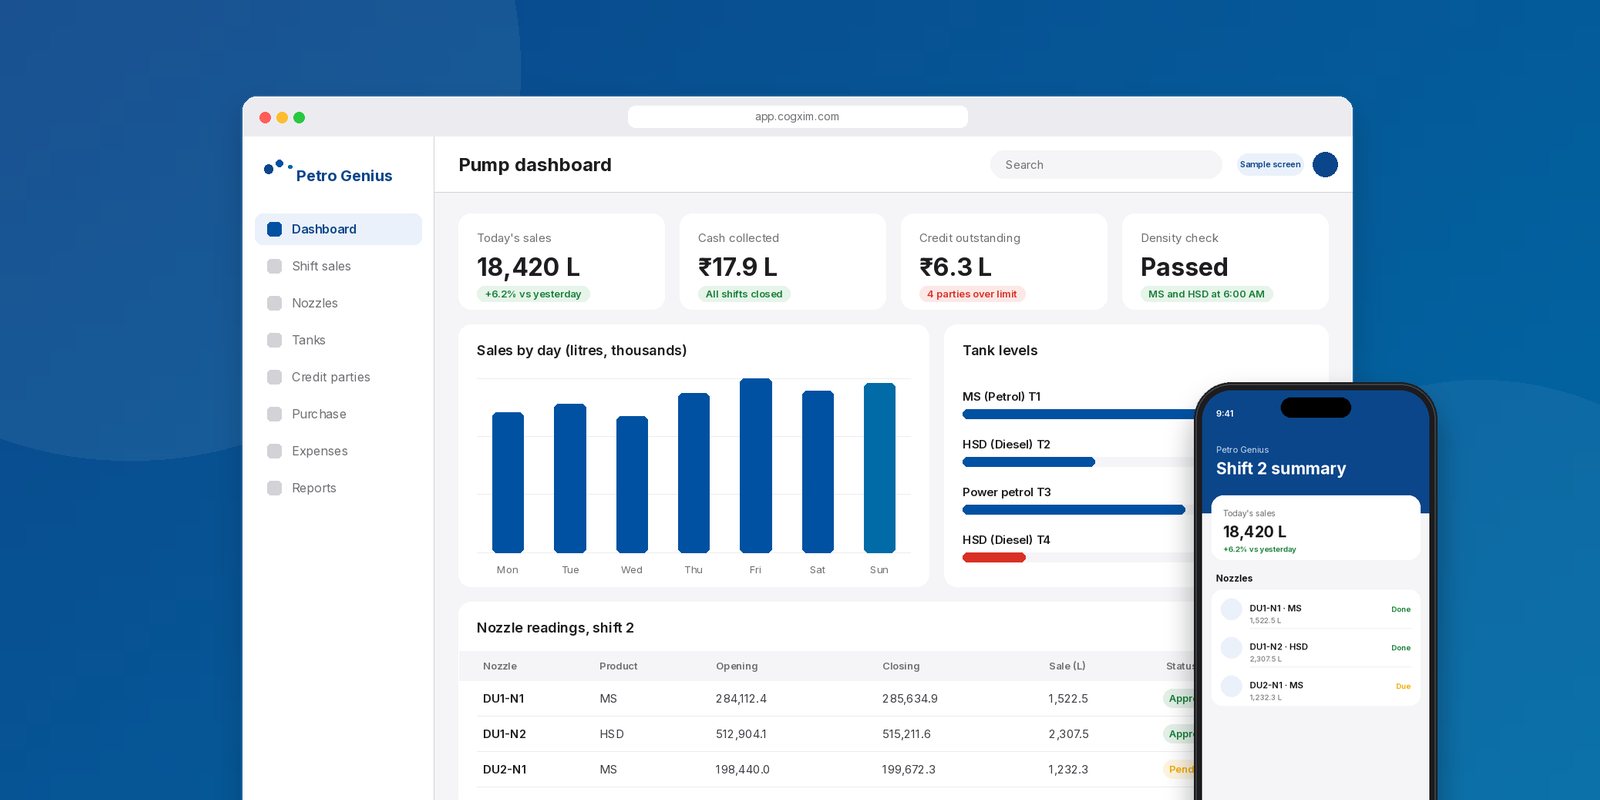Click the Closing column header
The height and width of the screenshot is (800, 1600).
pos(901,666)
